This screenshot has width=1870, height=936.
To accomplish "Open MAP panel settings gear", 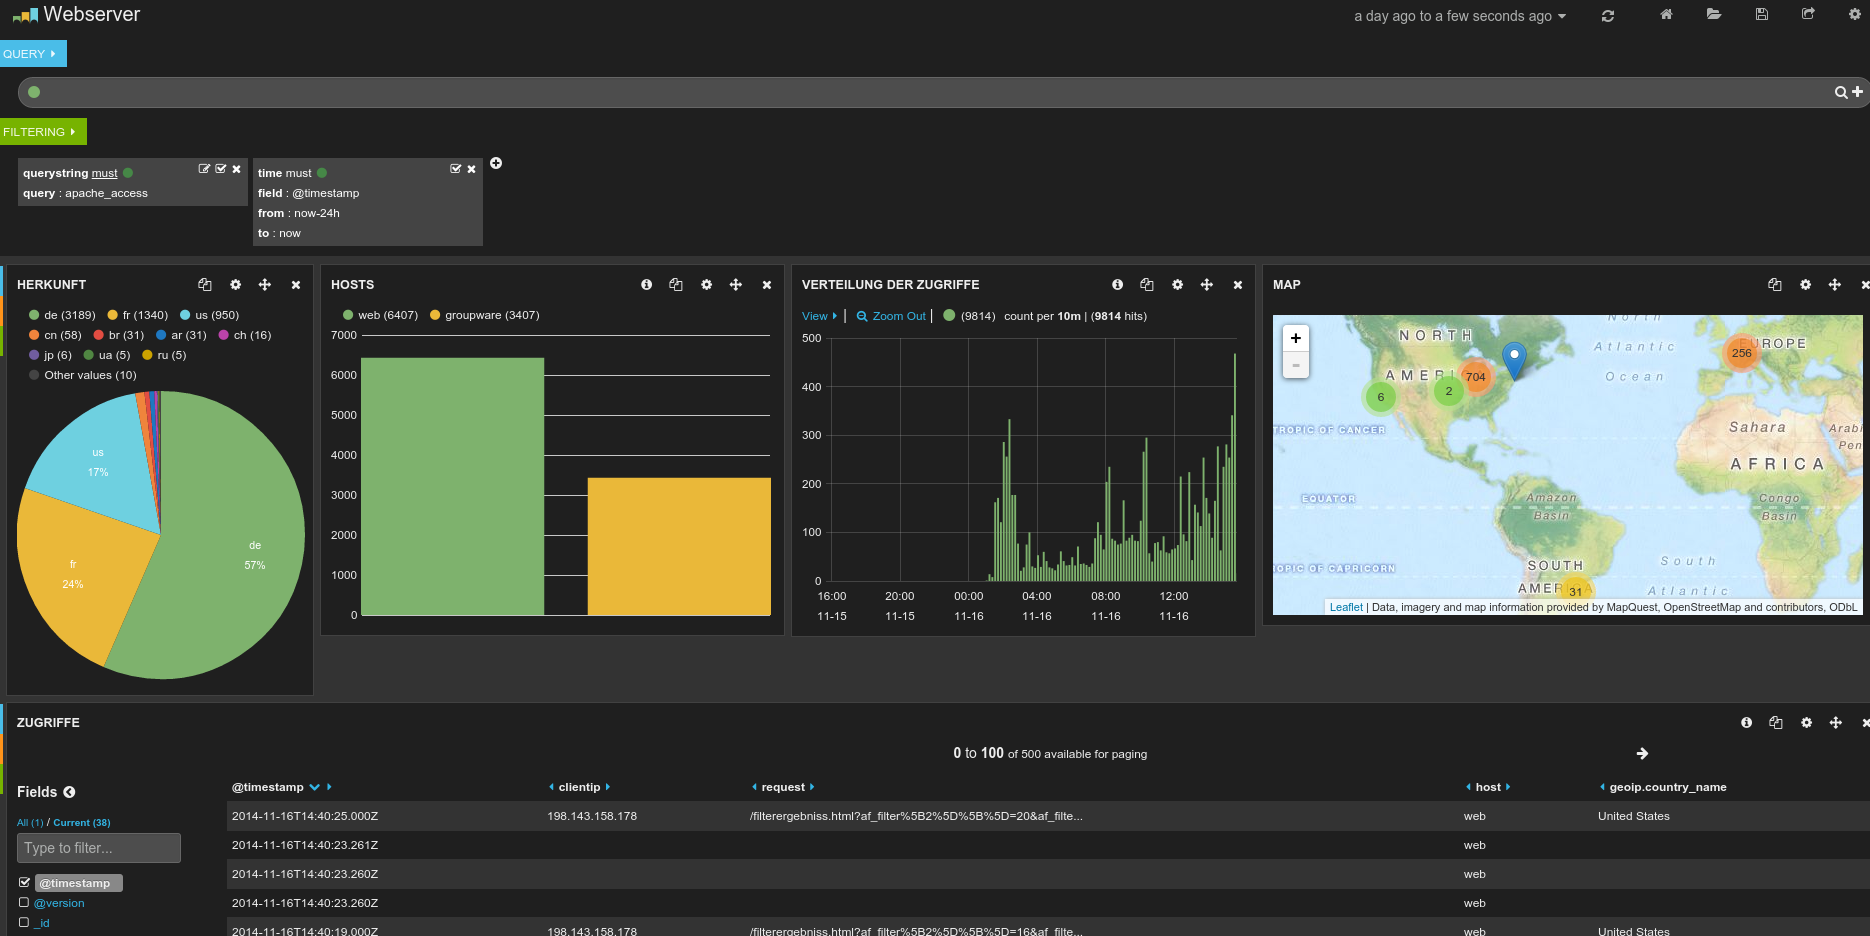I will [x=1806, y=285].
